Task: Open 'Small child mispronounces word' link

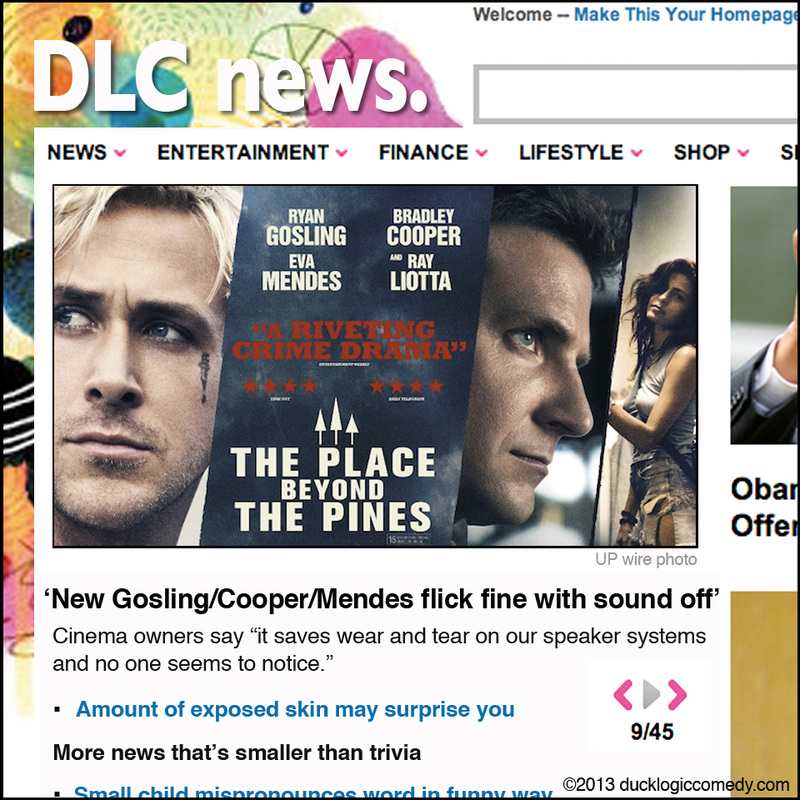Action: tap(313, 792)
